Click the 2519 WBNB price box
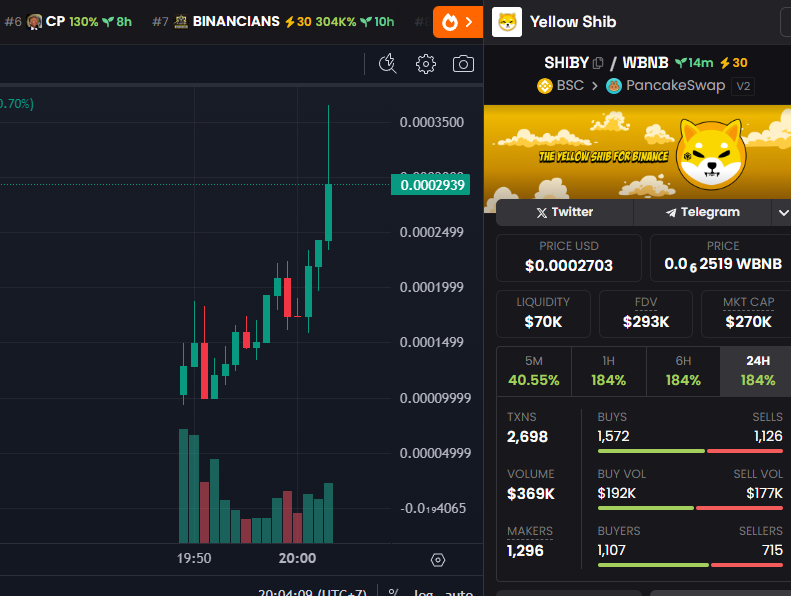This screenshot has width=791, height=596. click(721, 258)
